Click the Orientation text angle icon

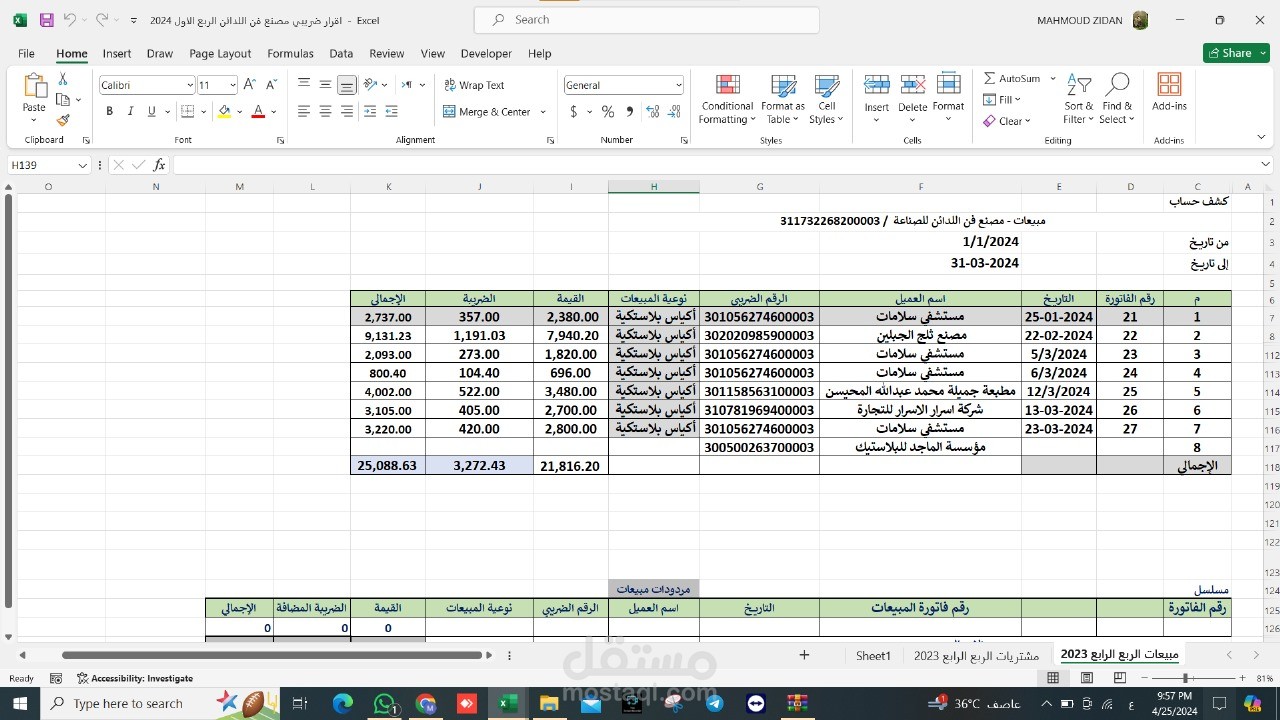click(x=371, y=85)
